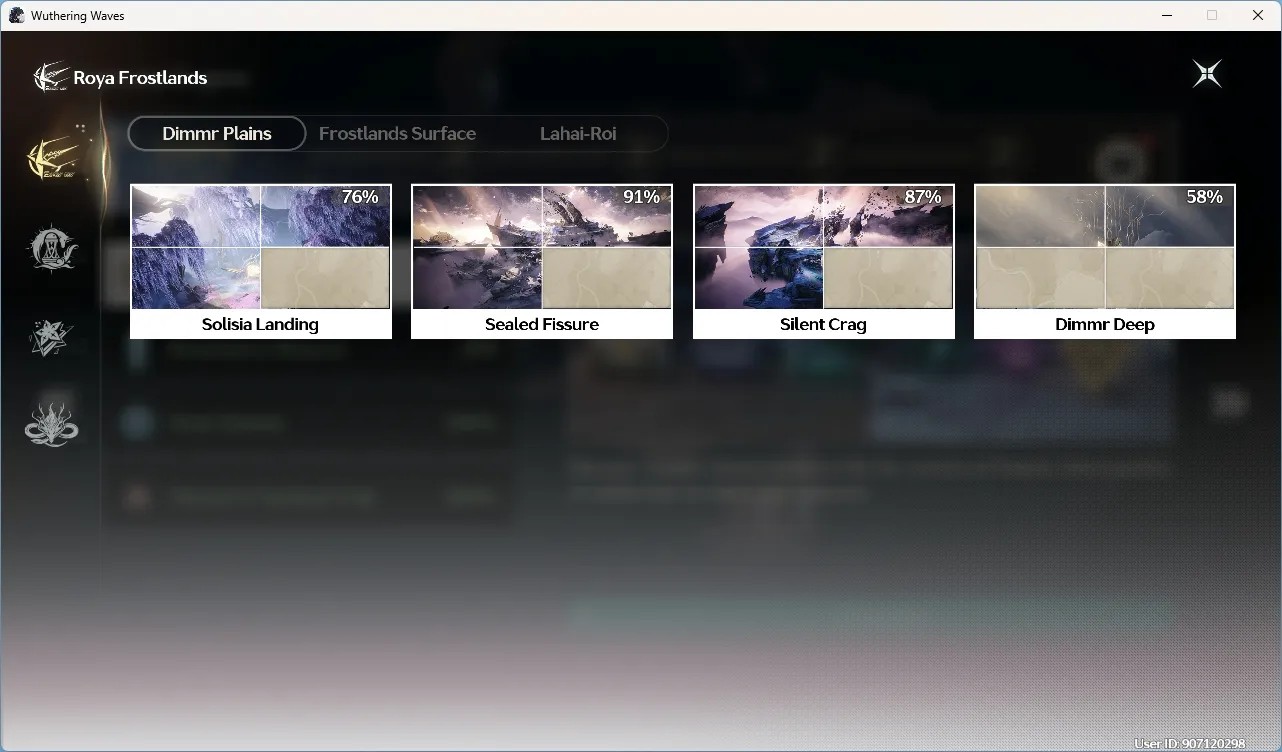Click the white emblem beside Roya Frostlands title
Image resolution: width=1282 pixels, height=752 pixels.
point(50,77)
